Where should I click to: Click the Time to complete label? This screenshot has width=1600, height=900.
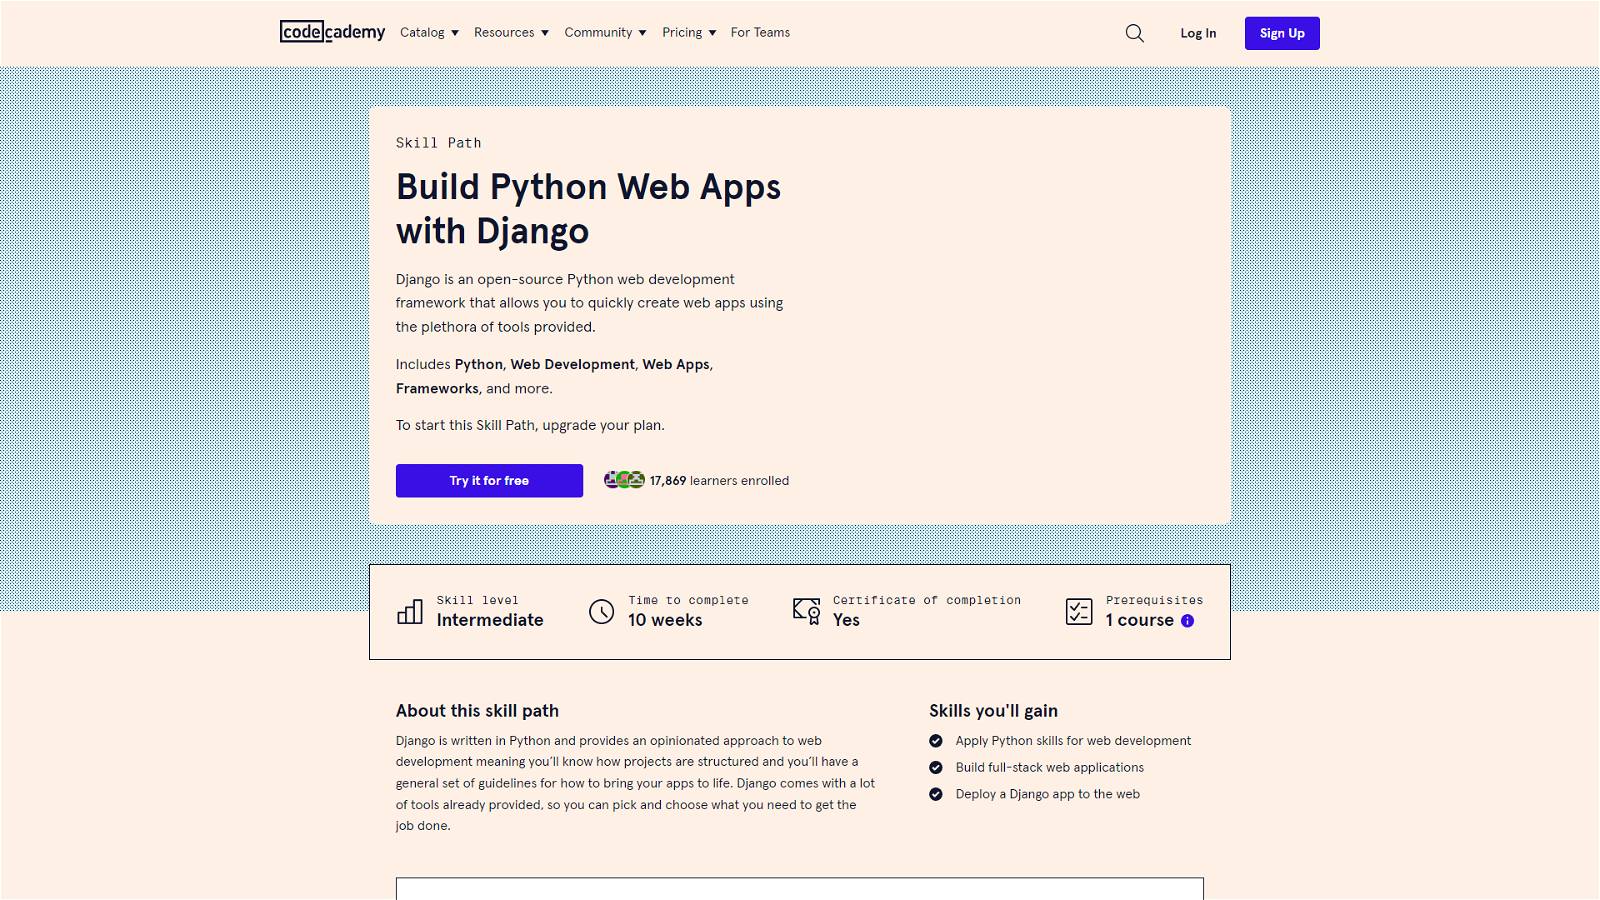coord(688,600)
